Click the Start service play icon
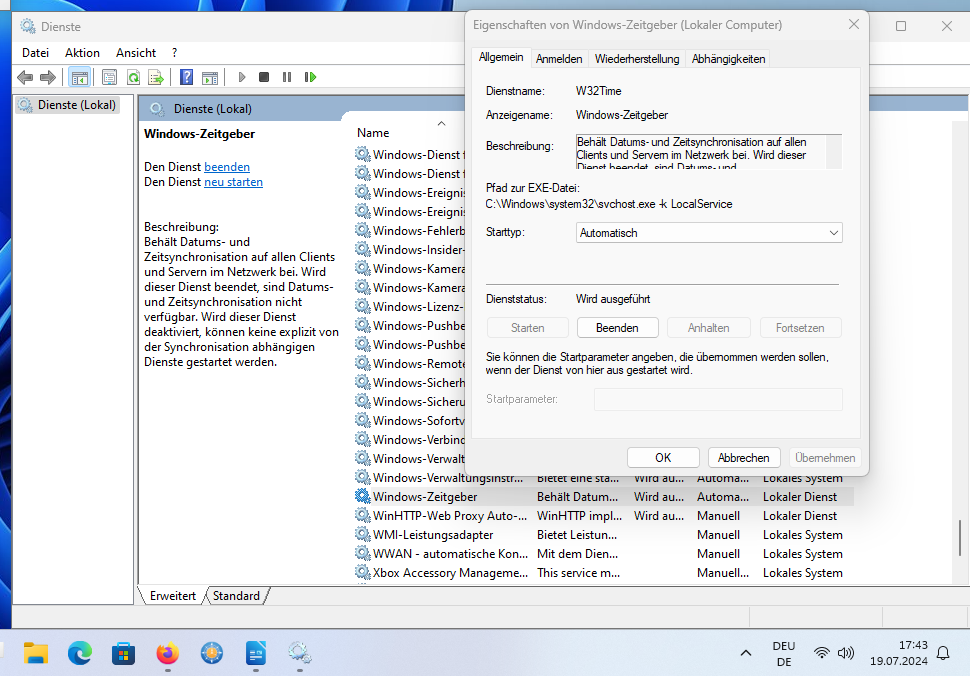This screenshot has width=970, height=676. coord(241,77)
